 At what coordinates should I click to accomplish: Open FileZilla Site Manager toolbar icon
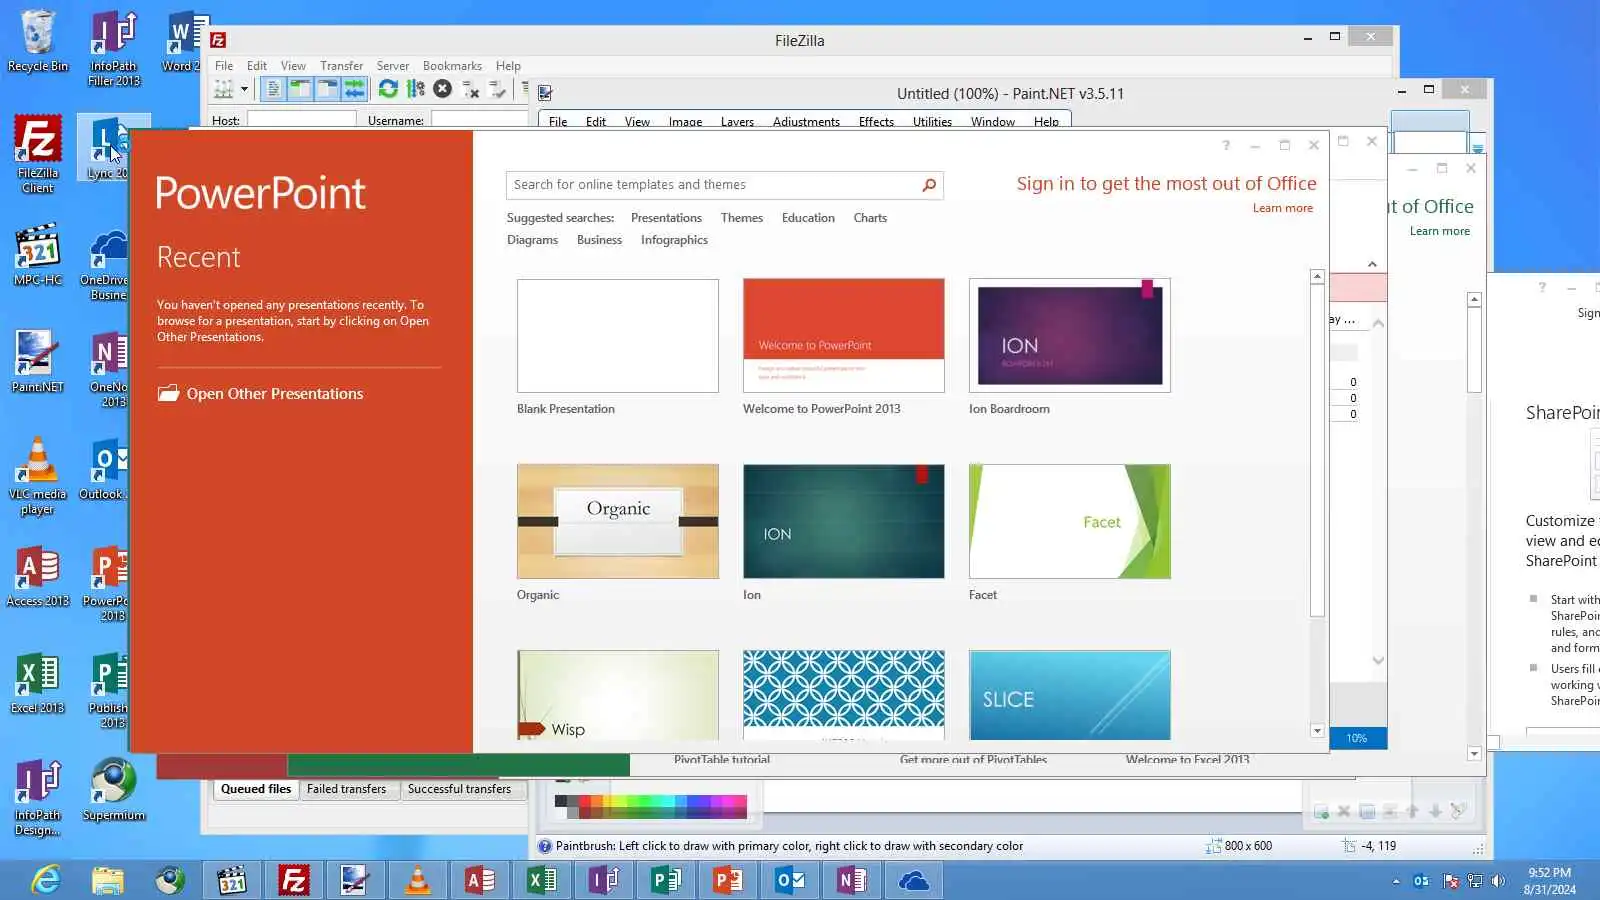pos(224,89)
